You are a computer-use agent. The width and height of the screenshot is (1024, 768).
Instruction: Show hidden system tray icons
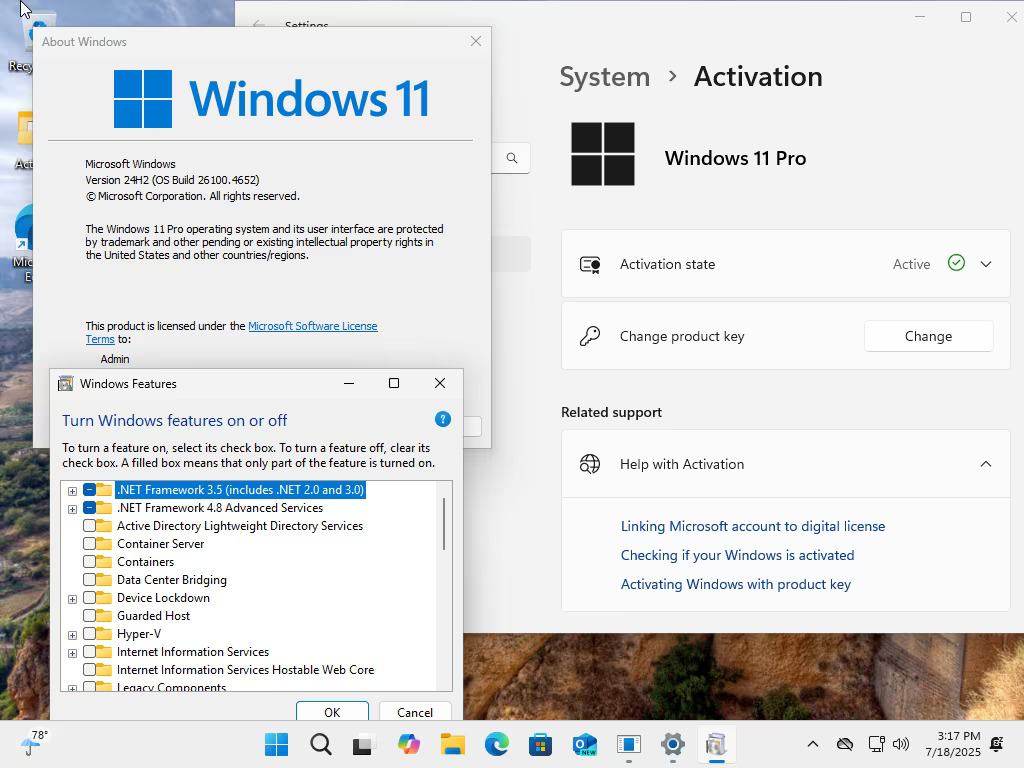point(812,744)
